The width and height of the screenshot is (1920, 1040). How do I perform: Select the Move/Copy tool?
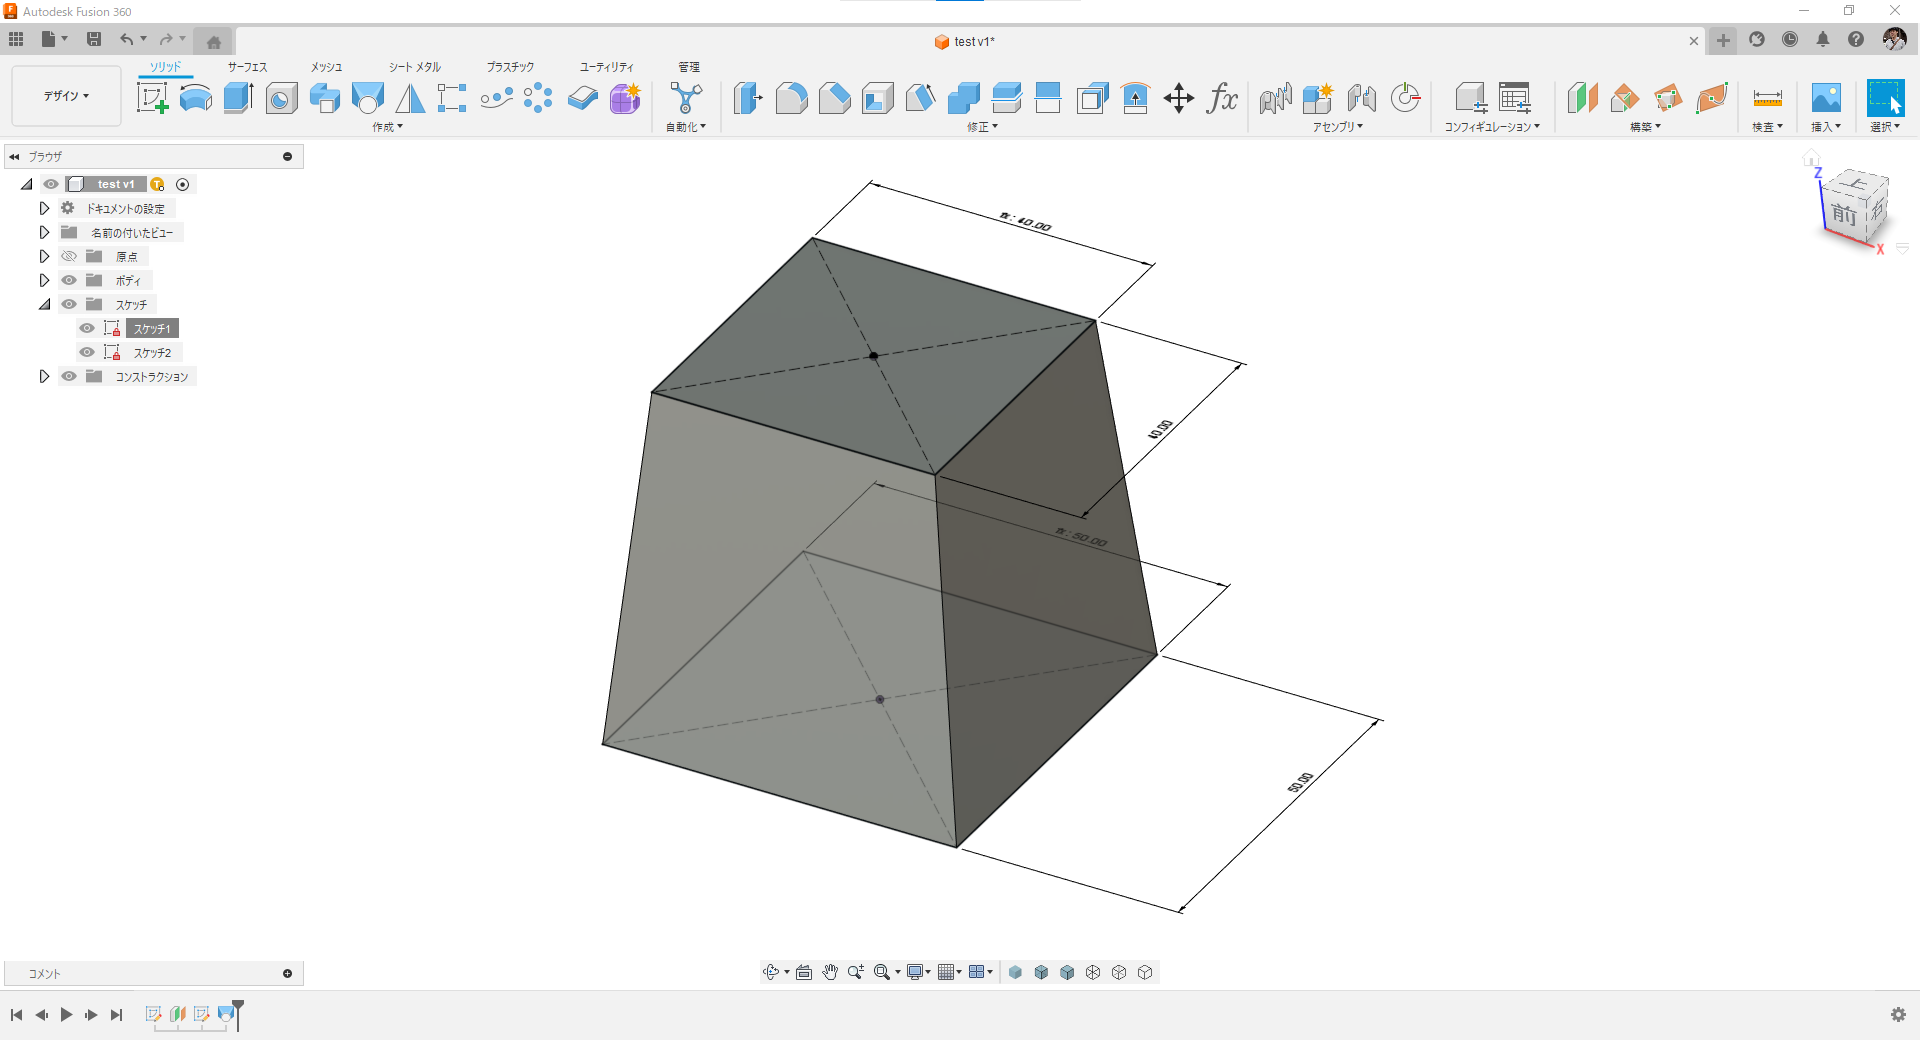point(1179,98)
